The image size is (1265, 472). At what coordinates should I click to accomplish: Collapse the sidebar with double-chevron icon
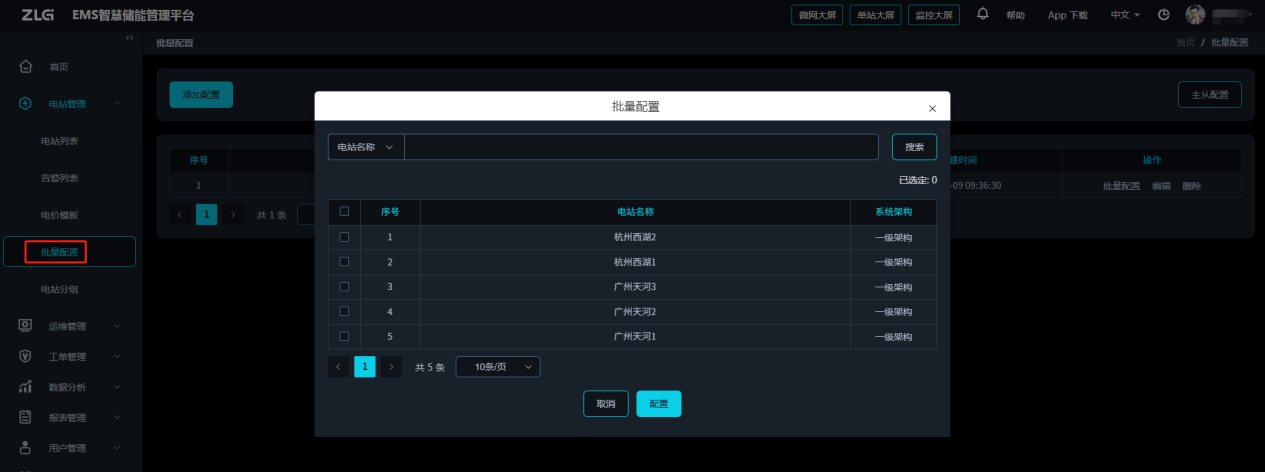129,37
